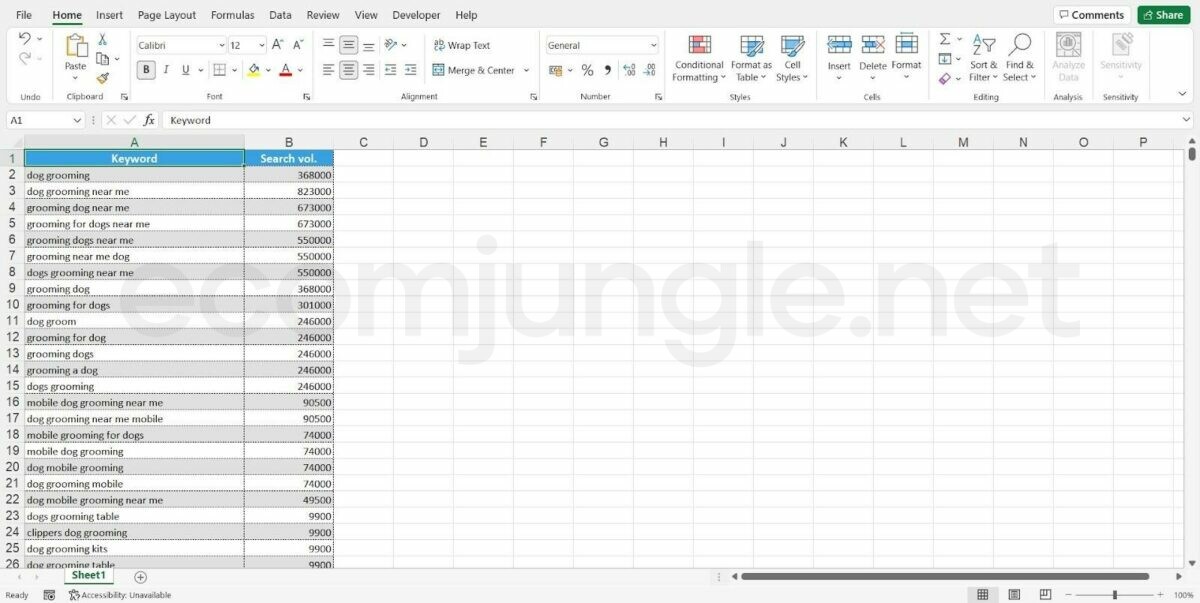Click the Format as Table icon
Screen dimensions: 1200x603
point(751,58)
